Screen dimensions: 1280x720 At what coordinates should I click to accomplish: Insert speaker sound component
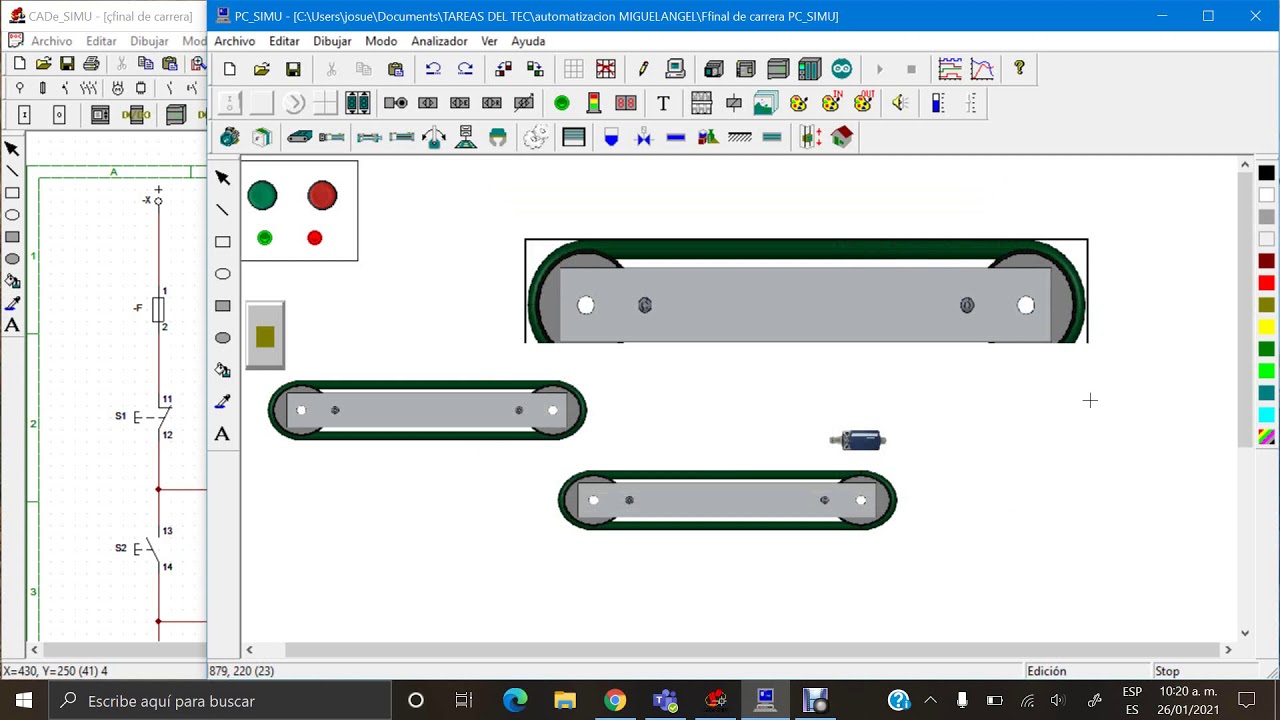[x=899, y=103]
